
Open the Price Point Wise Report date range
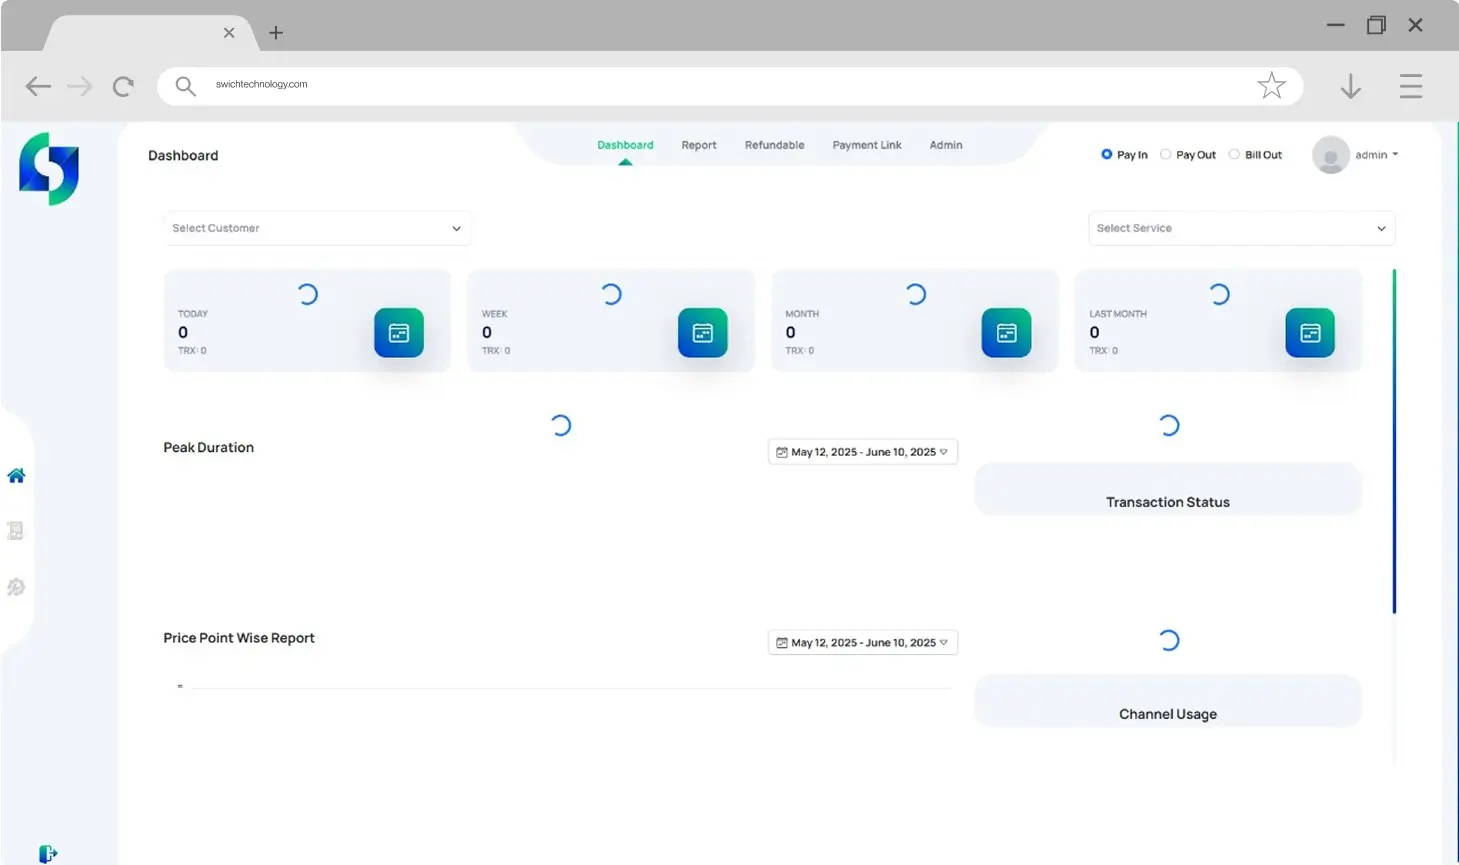(x=862, y=643)
